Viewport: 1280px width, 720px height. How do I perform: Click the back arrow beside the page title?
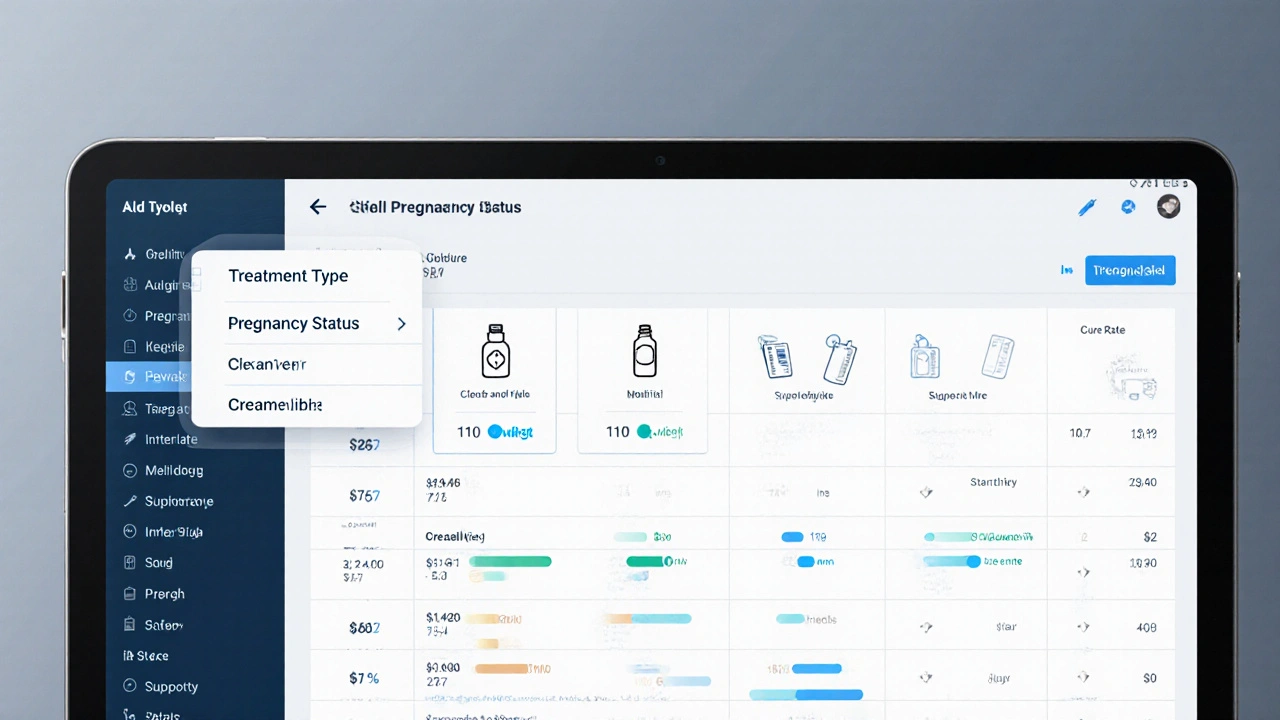coord(318,207)
